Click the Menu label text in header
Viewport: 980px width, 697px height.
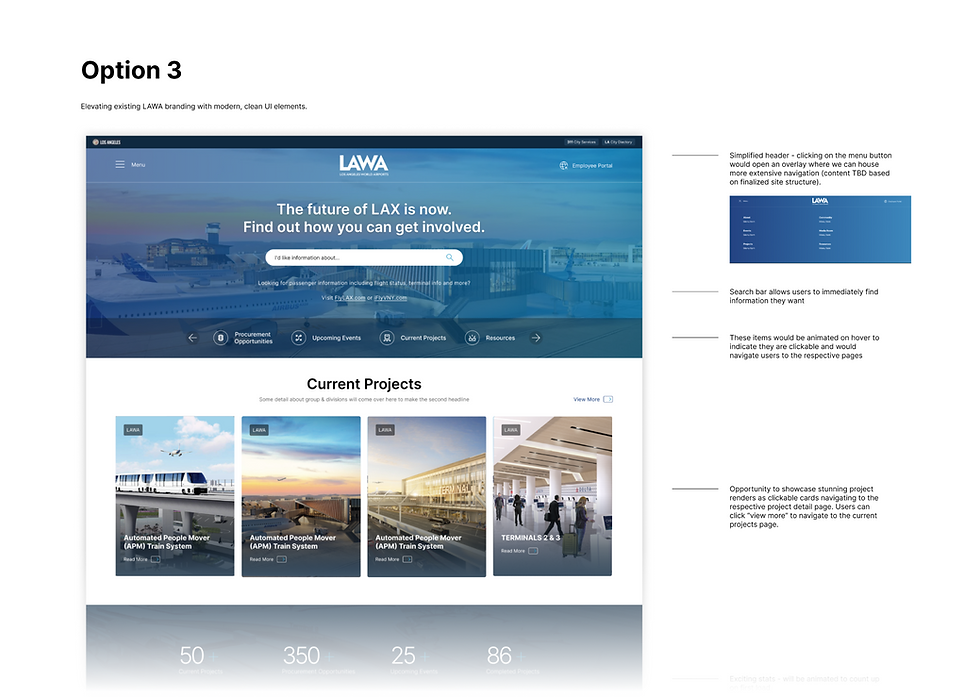pos(138,165)
